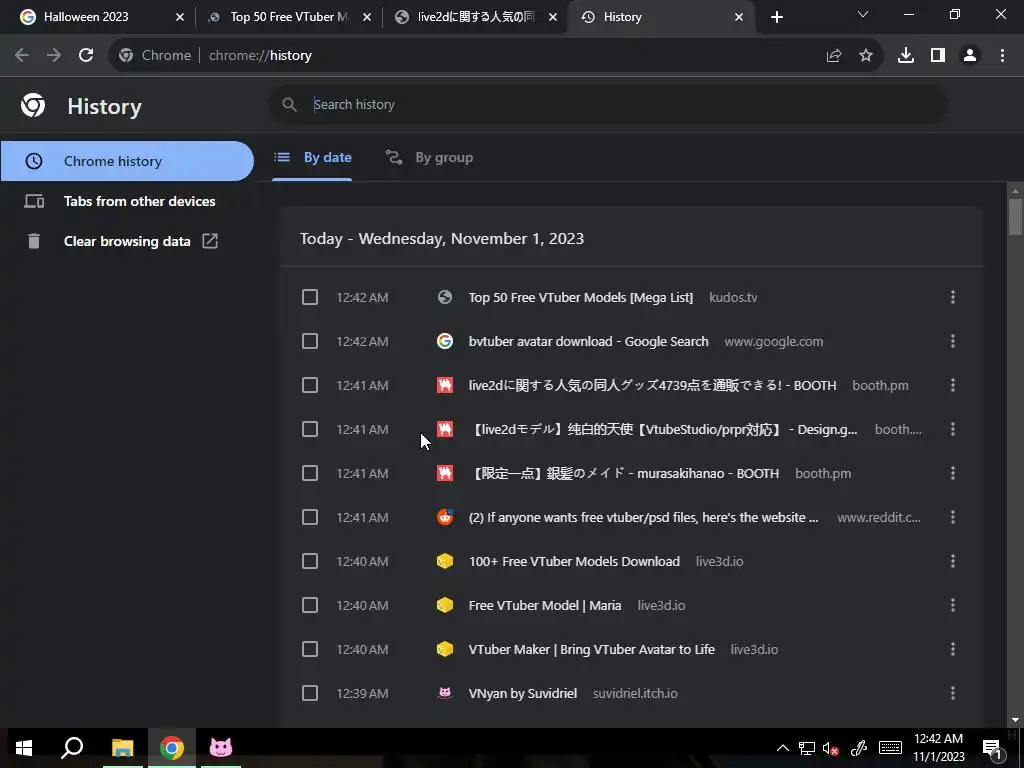Switch to the live2d BOOTH browser tab
The height and width of the screenshot is (768, 1024).
click(475, 17)
